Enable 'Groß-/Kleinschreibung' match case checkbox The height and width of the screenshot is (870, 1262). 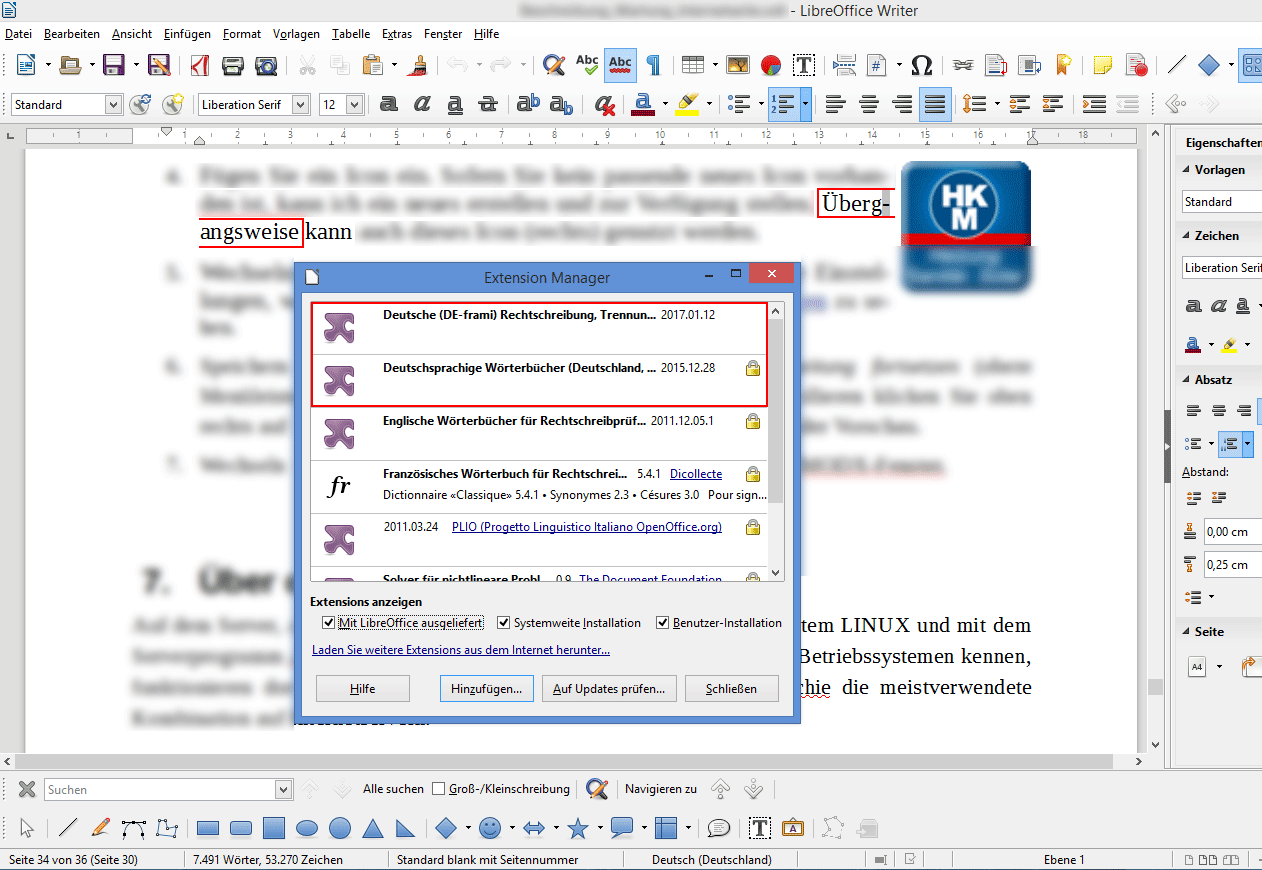coord(438,789)
